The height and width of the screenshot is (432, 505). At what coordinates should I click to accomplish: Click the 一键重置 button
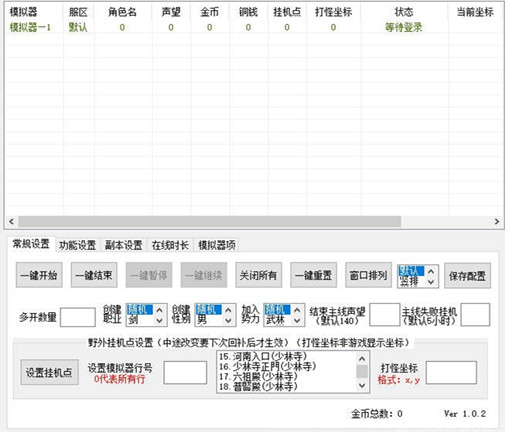click(314, 275)
